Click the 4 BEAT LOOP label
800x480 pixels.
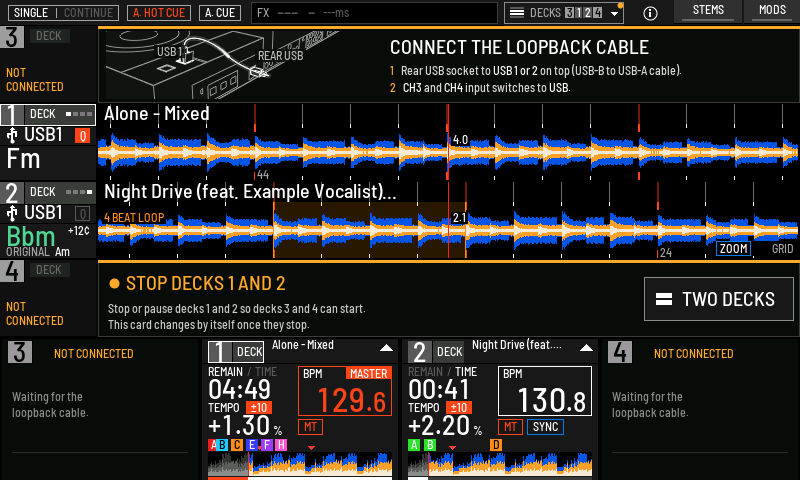click(x=134, y=218)
